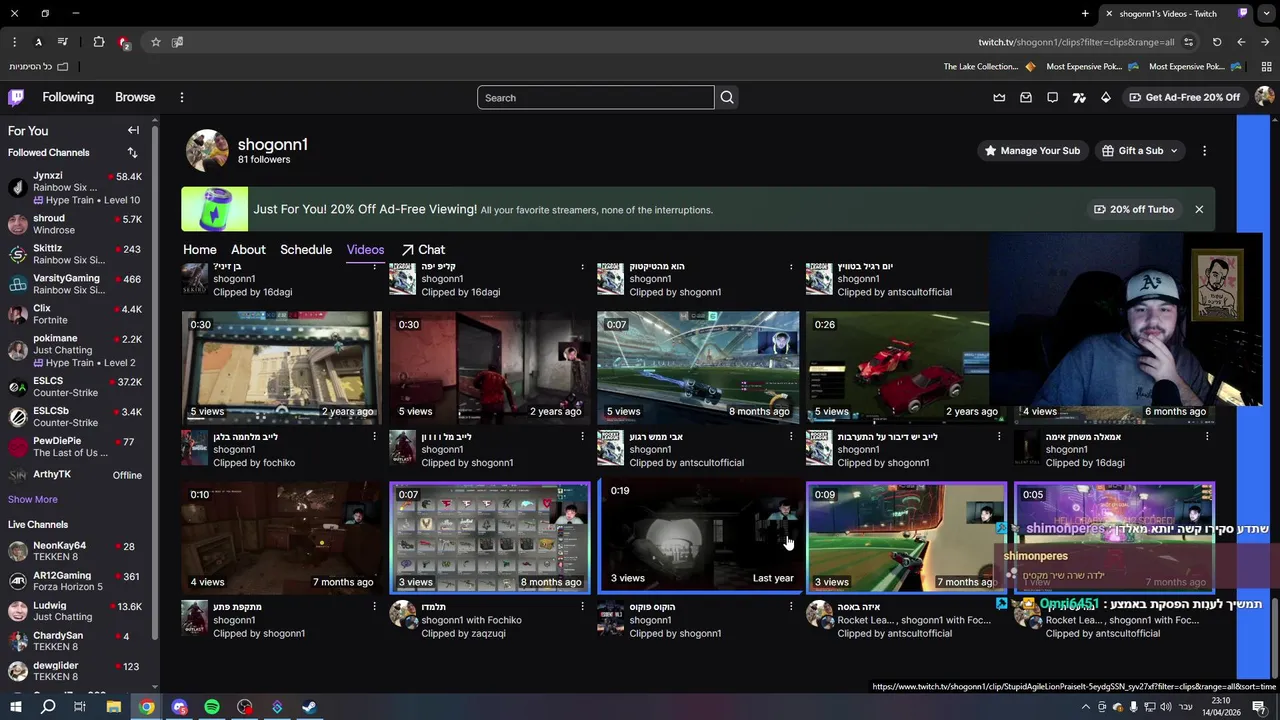The image size is (1280, 720).
Task: Open the Get Bits diamond icon
Action: click(x=1106, y=97)
